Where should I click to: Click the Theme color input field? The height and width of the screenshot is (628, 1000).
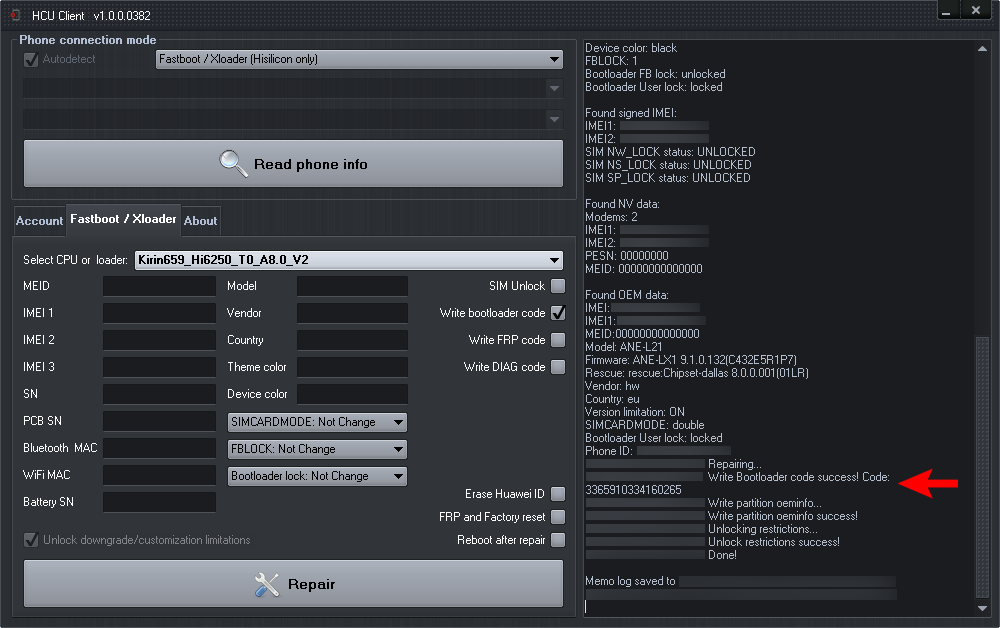[352, 367]
